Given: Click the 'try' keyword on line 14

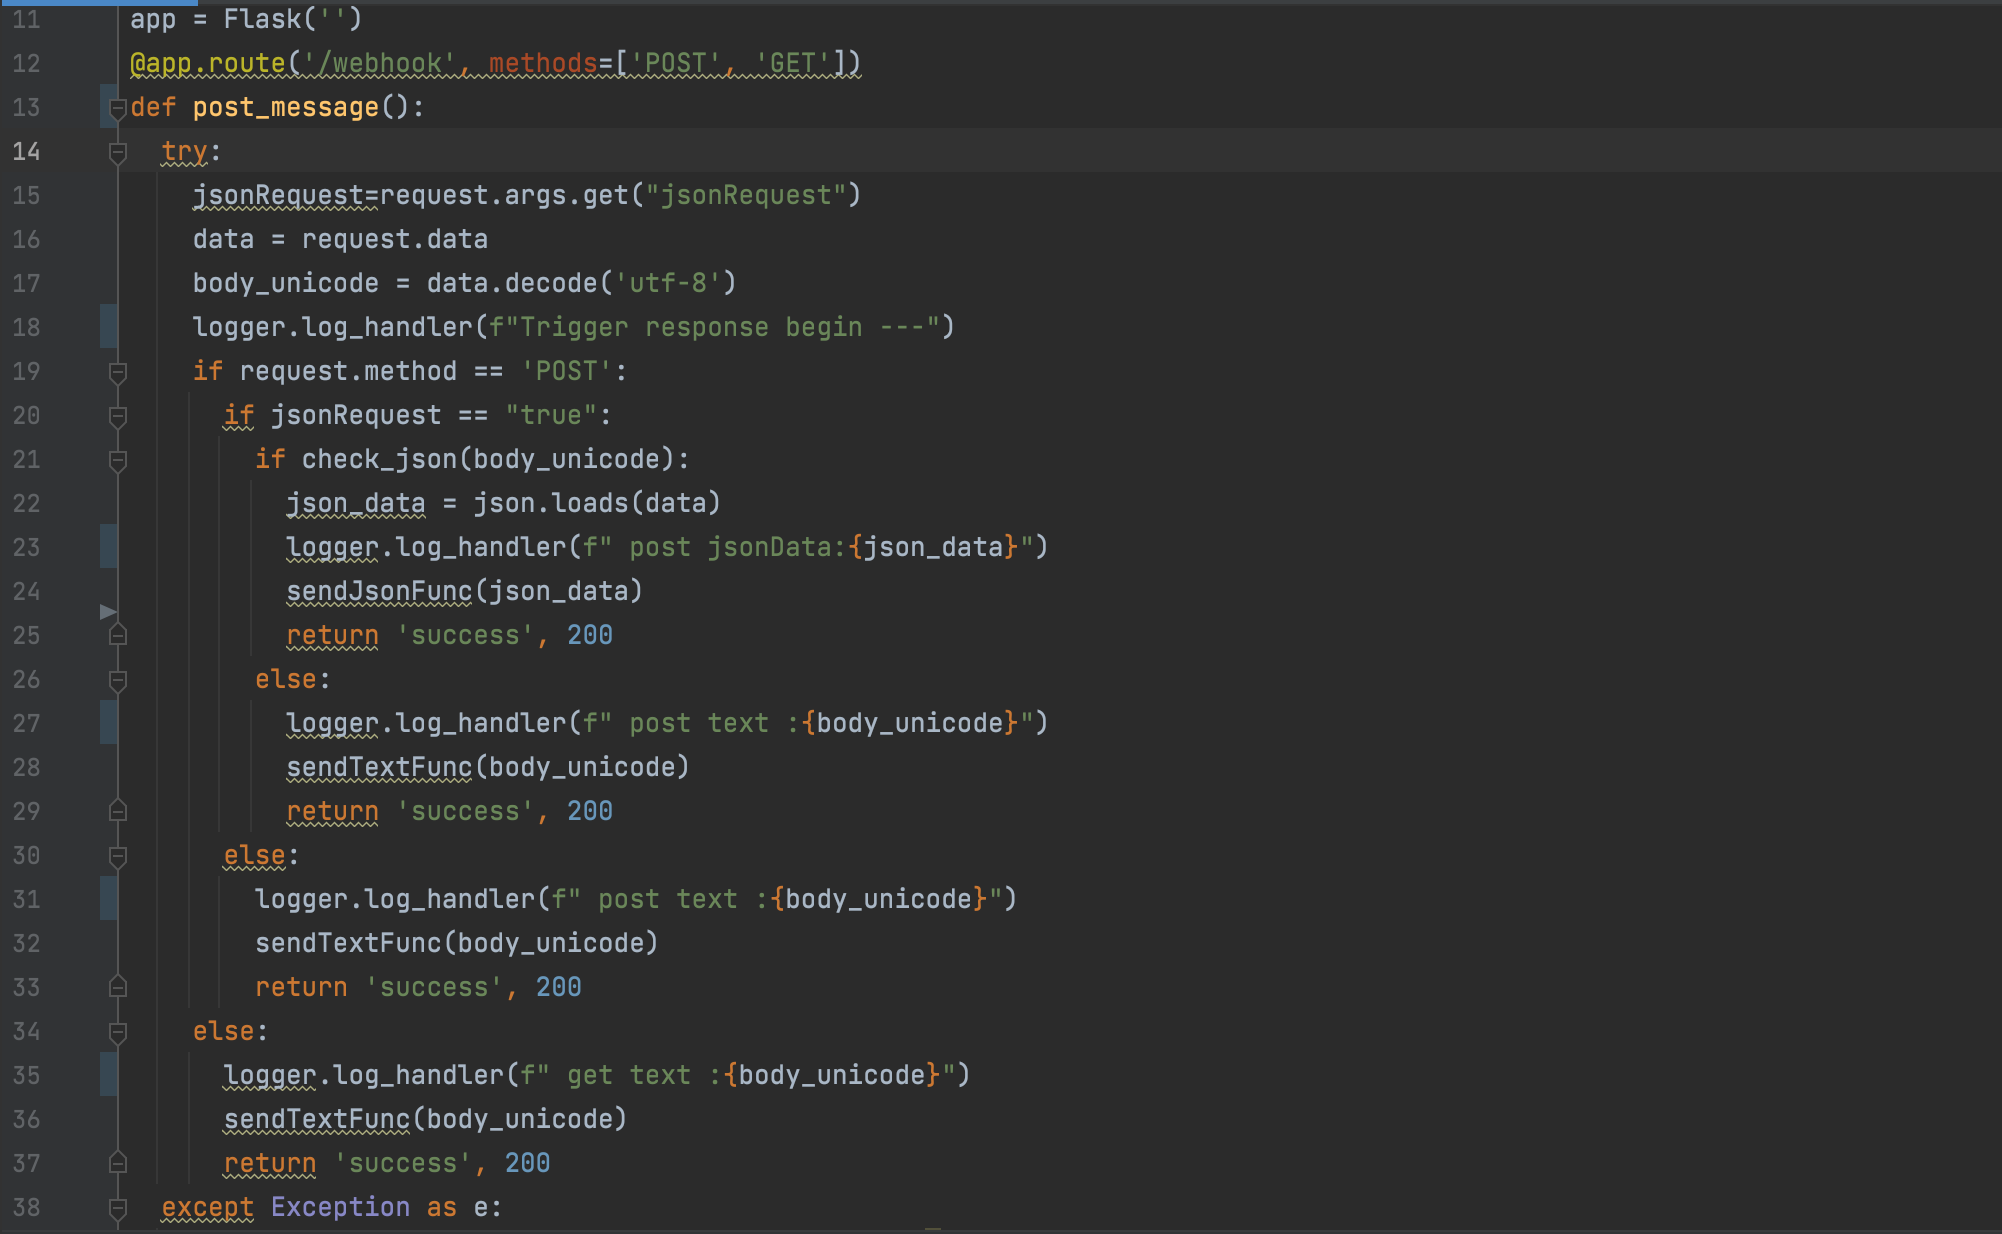Looking at the screenshot, I should click(x=185, y=151).
